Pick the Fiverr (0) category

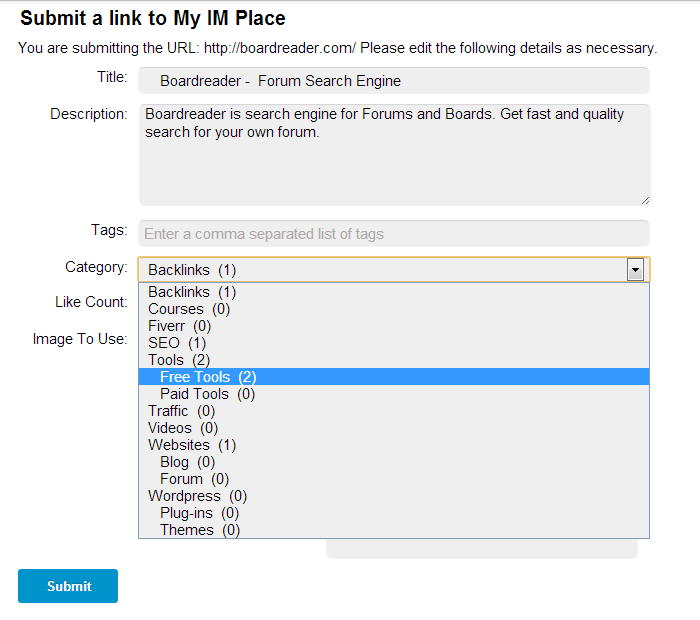coord(394,326)
